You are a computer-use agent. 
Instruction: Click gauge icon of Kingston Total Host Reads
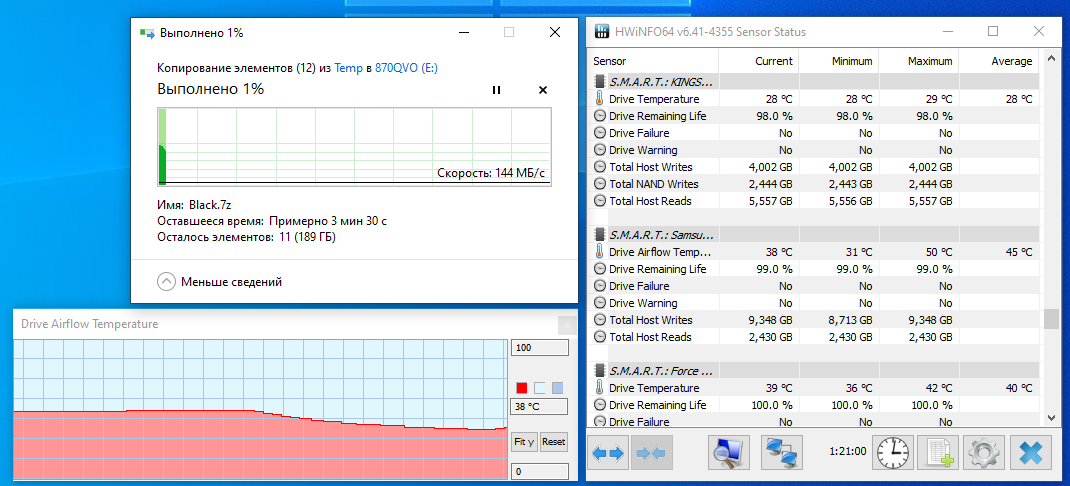click(600, 201)
